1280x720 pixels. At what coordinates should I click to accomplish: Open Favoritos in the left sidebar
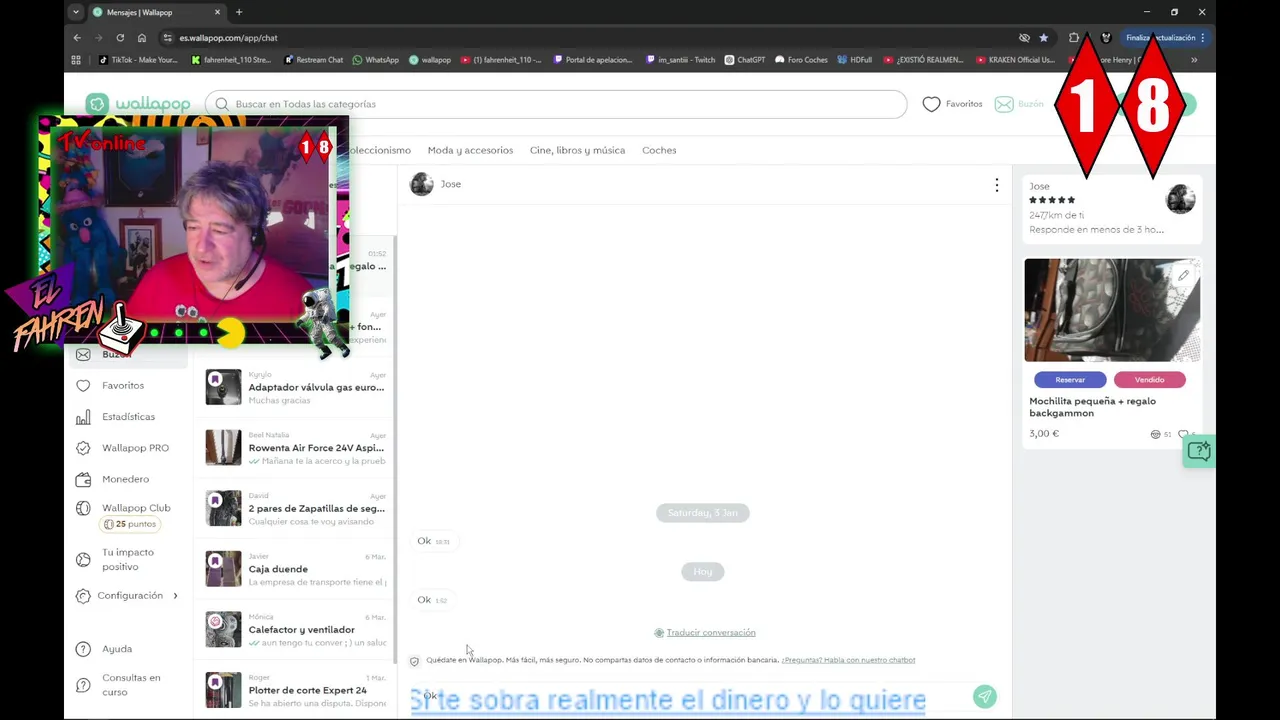123,385
